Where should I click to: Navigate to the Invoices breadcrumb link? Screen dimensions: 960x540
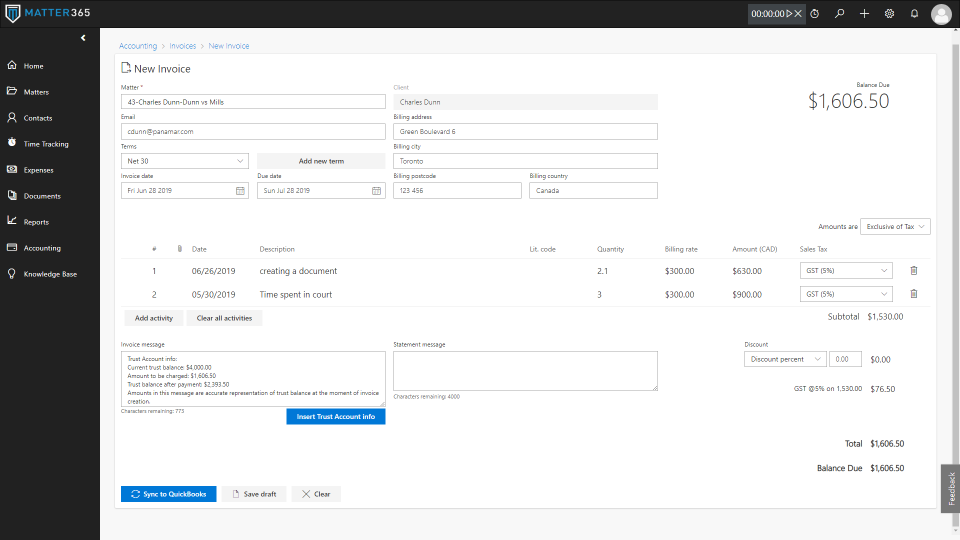pos(183,46)
